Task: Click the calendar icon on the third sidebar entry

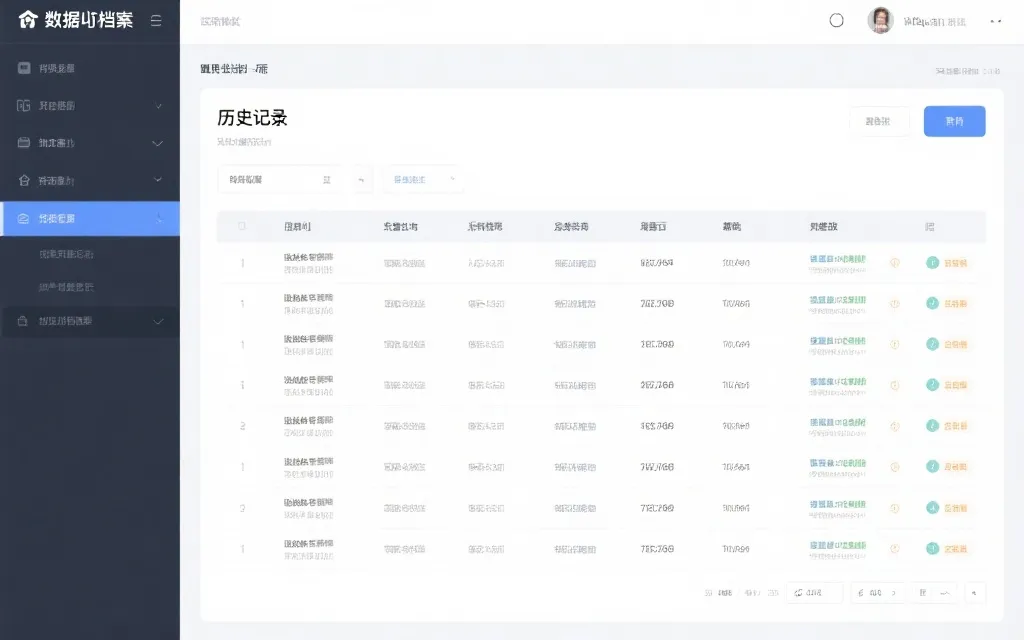Action: [25, 142]
